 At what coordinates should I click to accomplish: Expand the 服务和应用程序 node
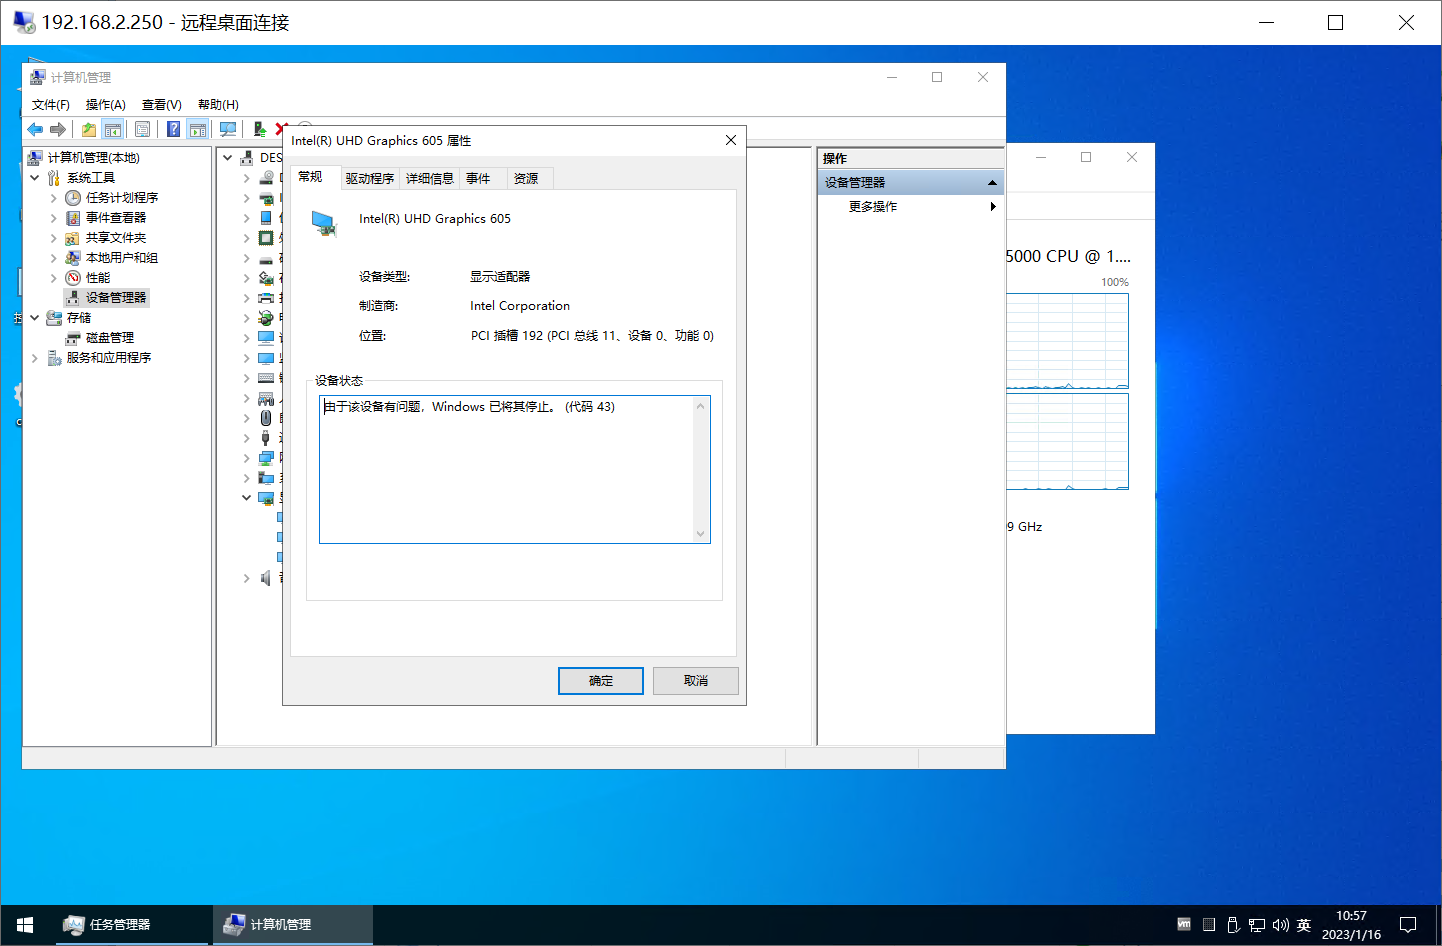point(35,358)
